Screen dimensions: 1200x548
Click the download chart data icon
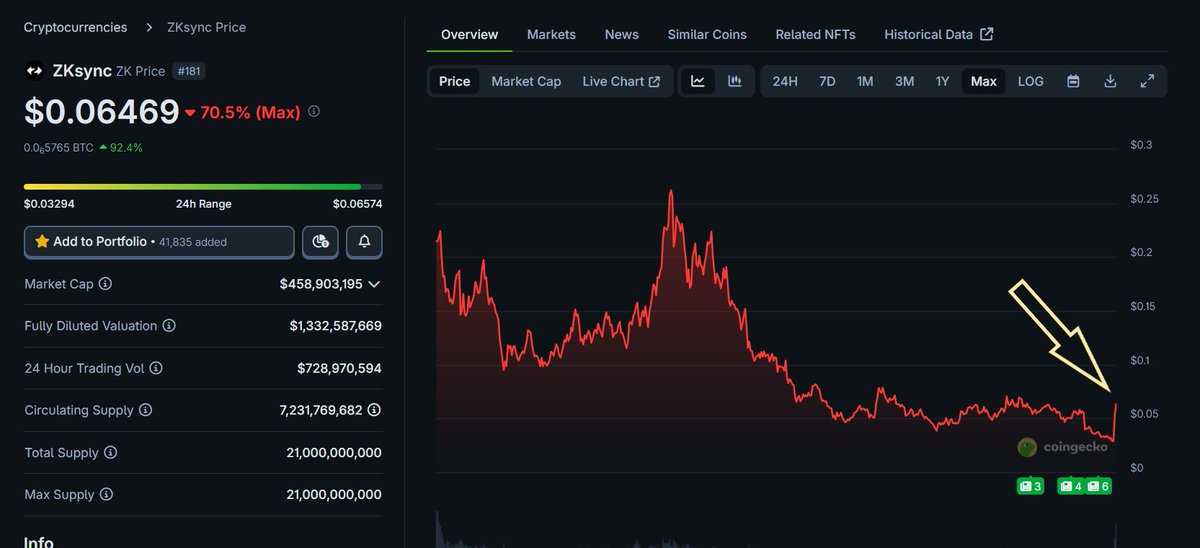coord(1110,81)
